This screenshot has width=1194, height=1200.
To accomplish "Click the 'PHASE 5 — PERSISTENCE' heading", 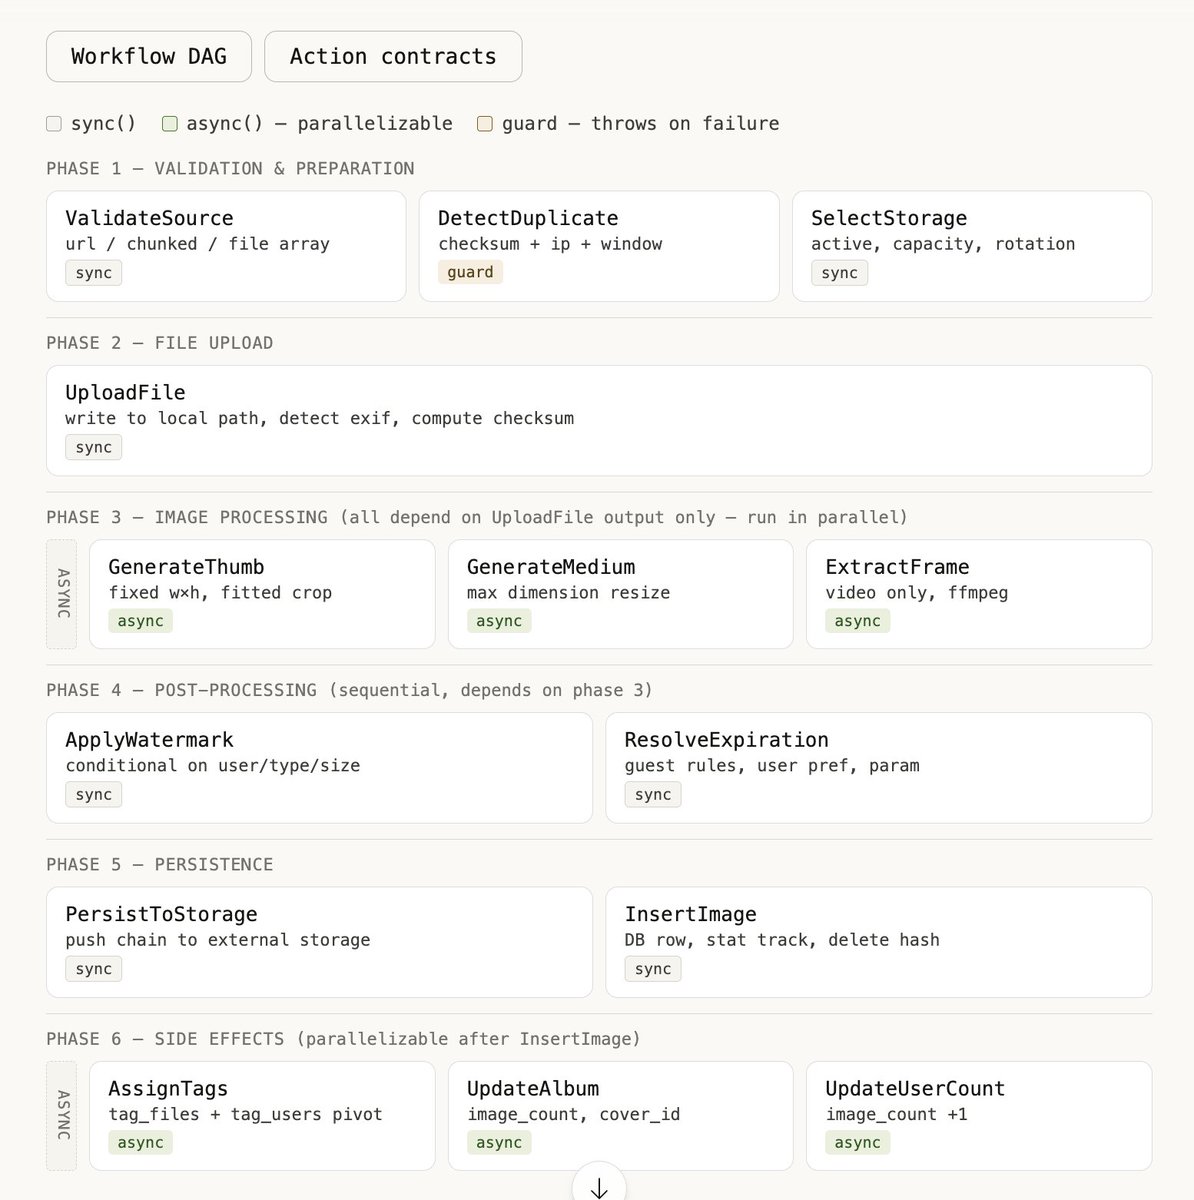I will tap(160, 864).
